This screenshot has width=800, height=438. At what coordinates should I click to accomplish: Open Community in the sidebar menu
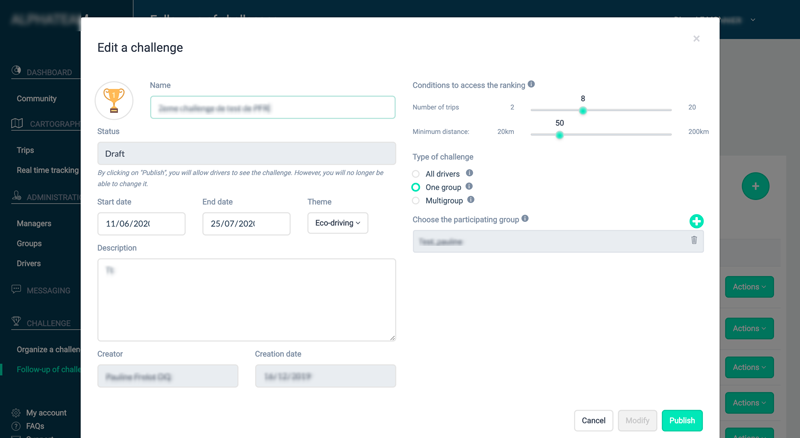point(37,99)
